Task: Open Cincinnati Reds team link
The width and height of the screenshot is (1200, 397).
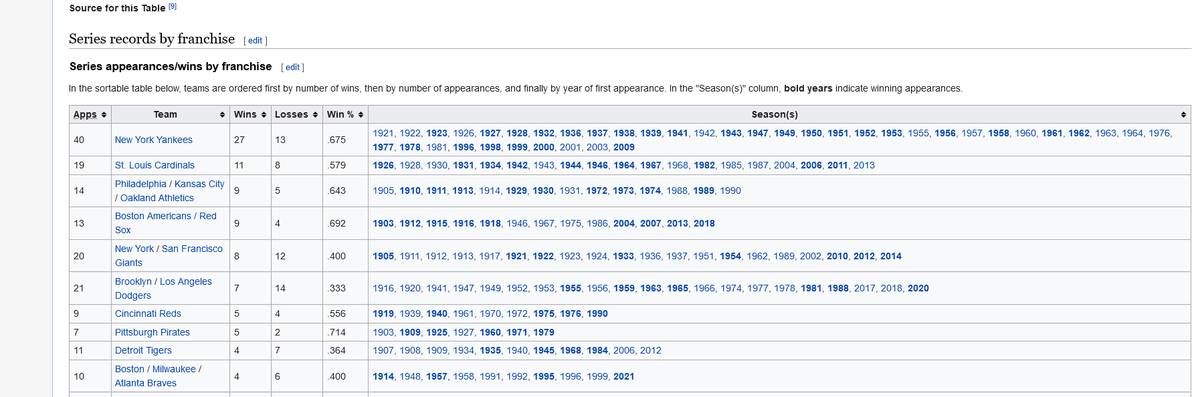Action: pyautogui.click(x=148, y=313)
